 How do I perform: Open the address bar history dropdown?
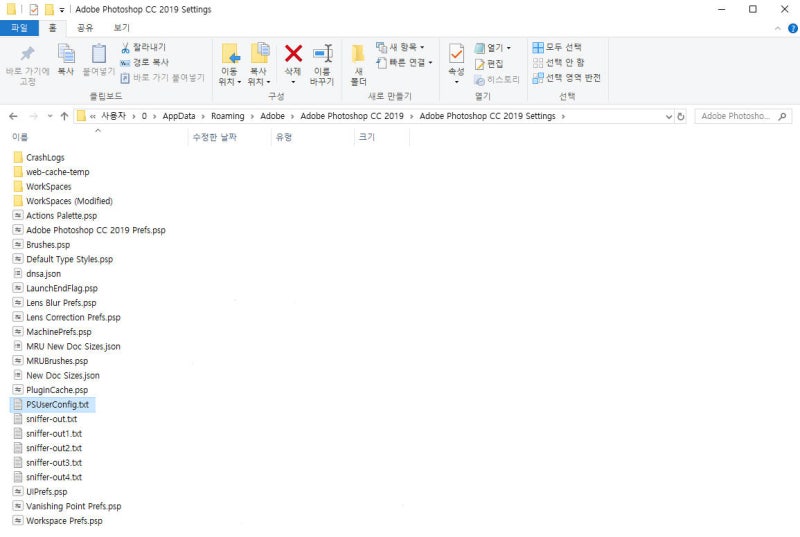[x=668, y=116]
